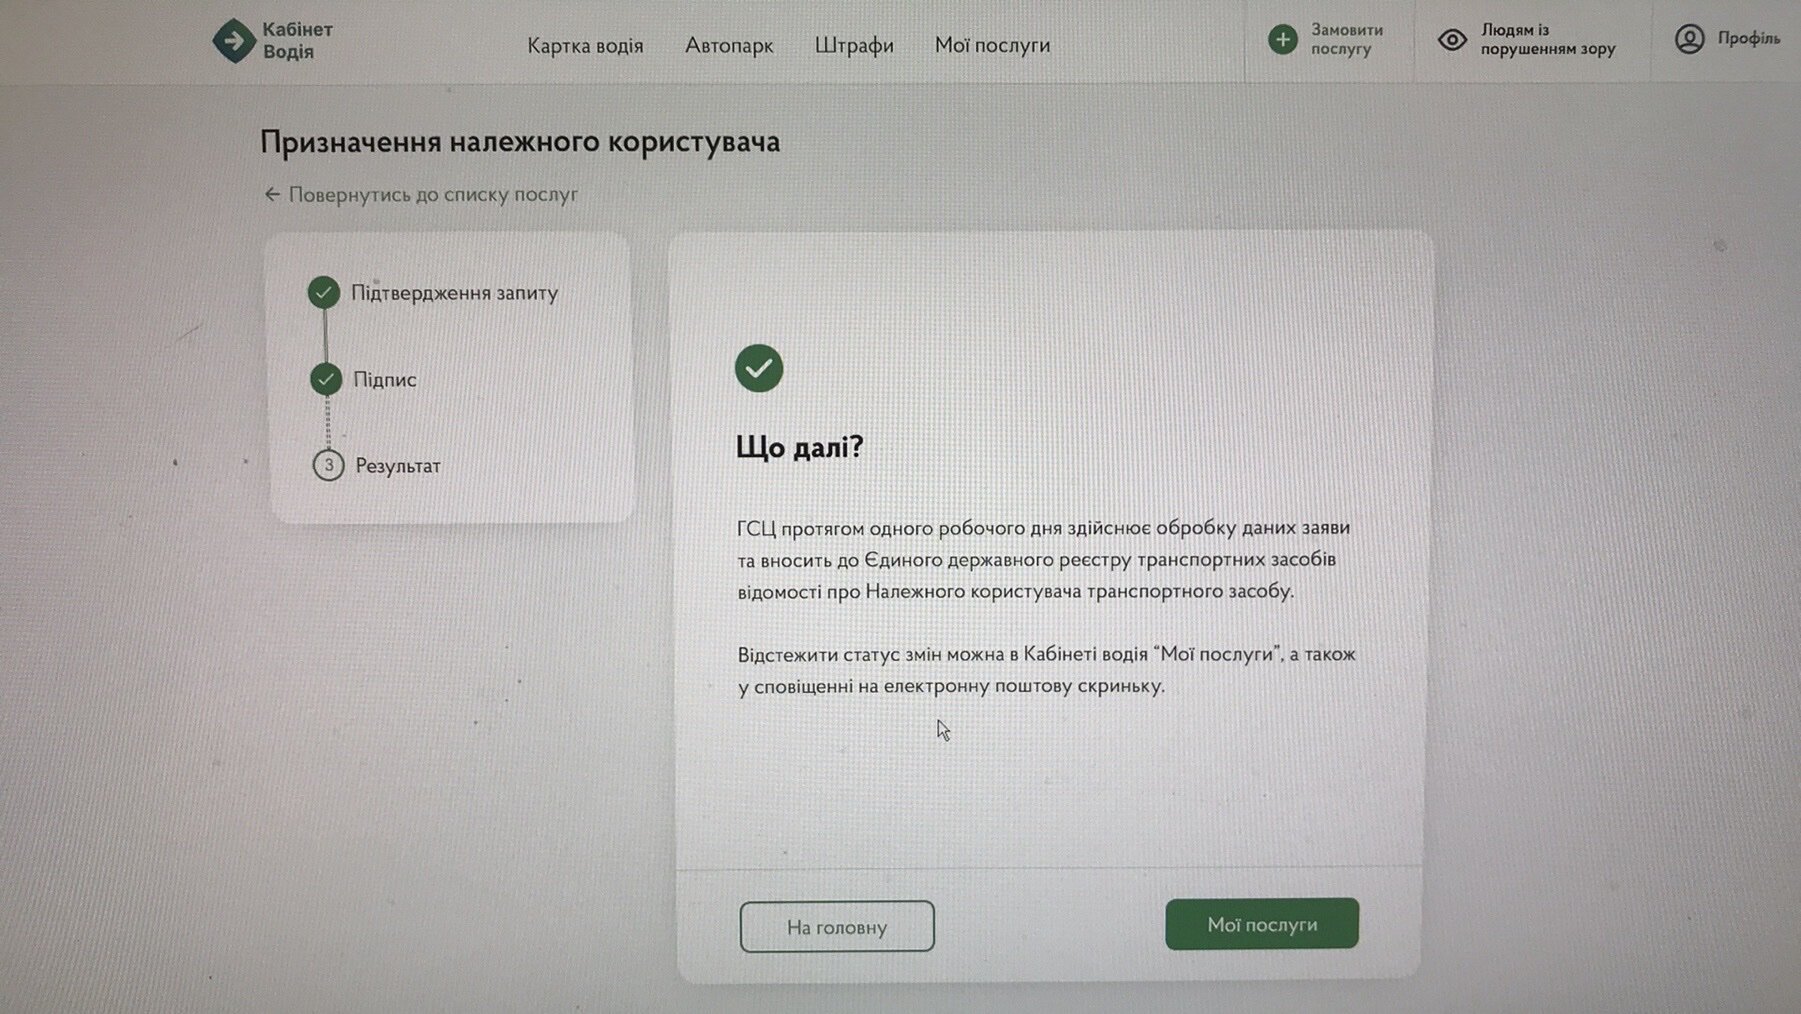
Task: Open Мої послуги in the top navigation
Action: (x=992, y=46)
